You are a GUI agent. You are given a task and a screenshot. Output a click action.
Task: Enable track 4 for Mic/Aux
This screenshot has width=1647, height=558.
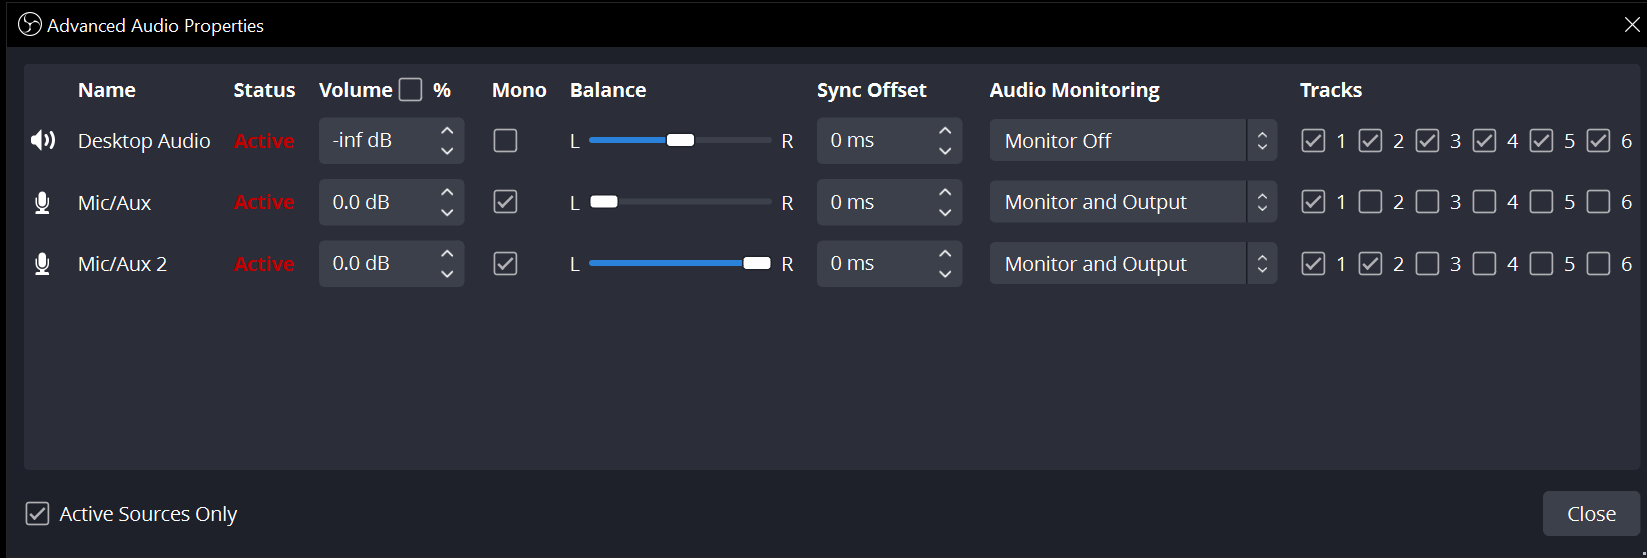pyautogui.click(x=1484, y=202)
